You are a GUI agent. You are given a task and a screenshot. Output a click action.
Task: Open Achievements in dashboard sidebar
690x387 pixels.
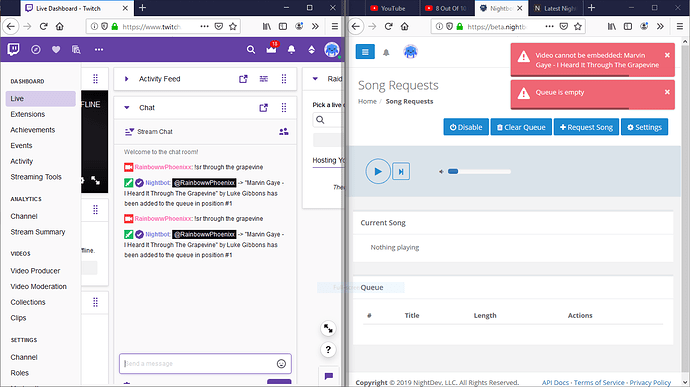click(33, 130)
